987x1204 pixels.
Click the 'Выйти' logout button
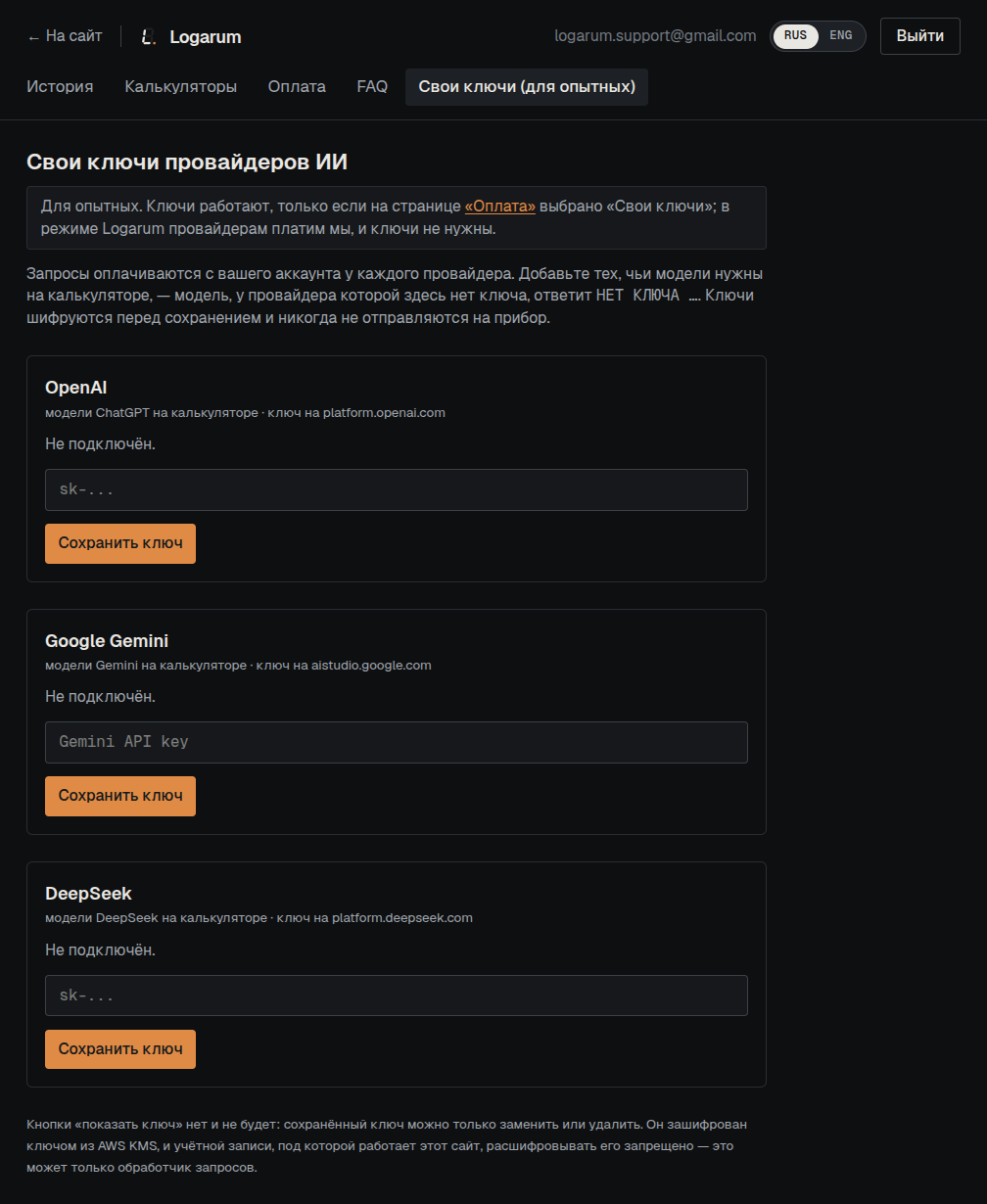[x=920, y=36]
